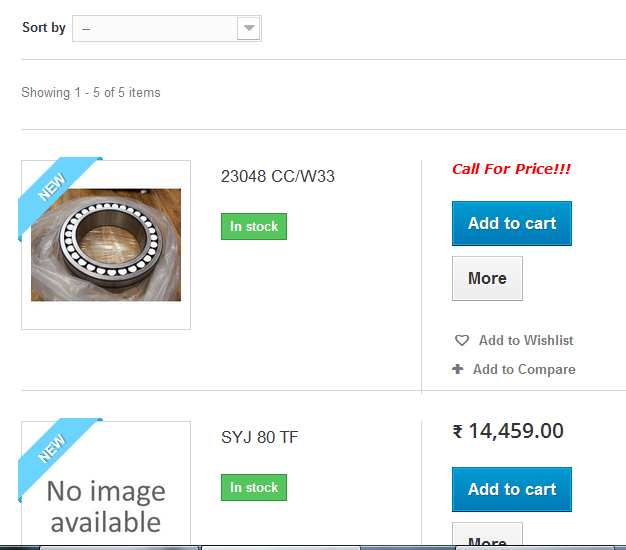Add 23048 CC/W33 to cart
Viewport: 626px width, 550px height.
512,224
